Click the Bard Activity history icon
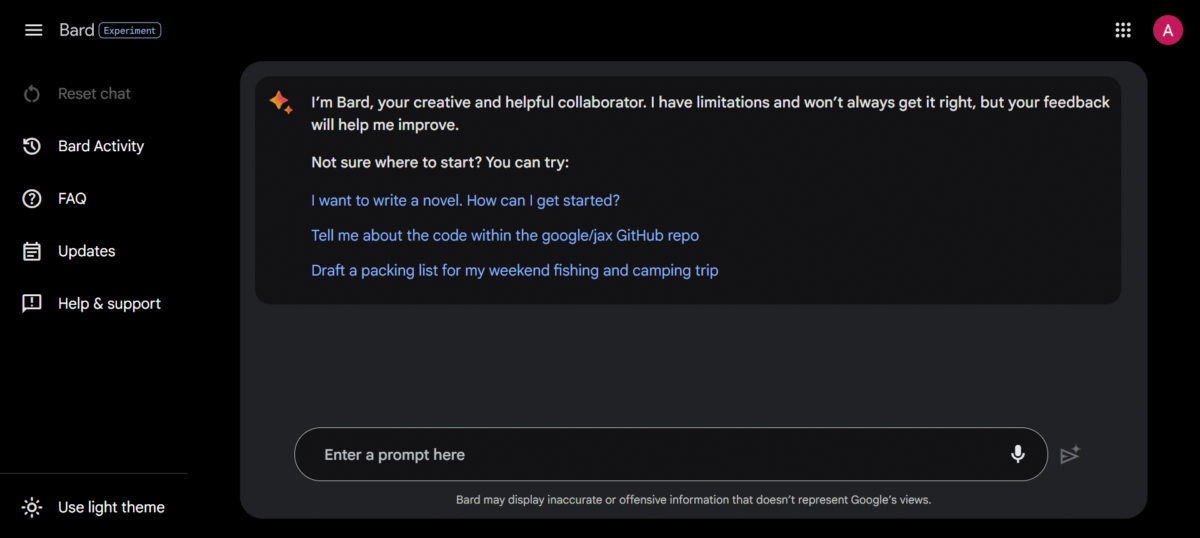Viewport: 1200px width, 538px height. coord(32,146)
